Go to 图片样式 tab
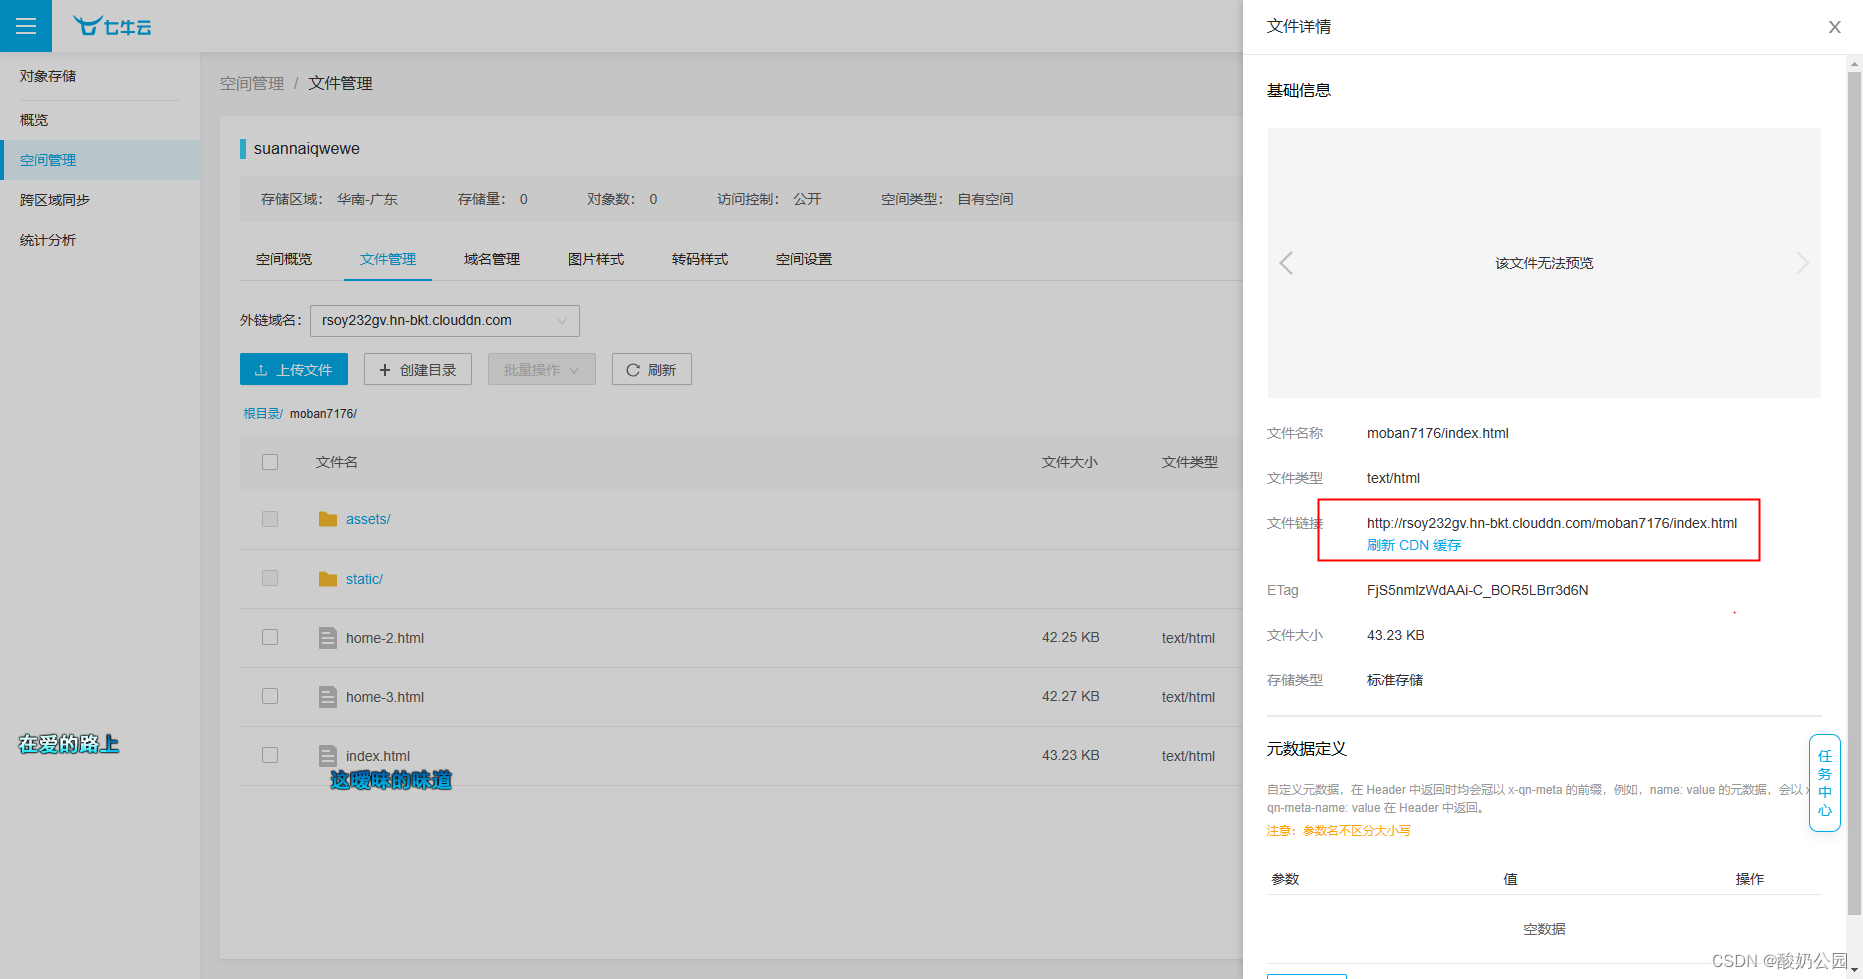 pos(596,259)
